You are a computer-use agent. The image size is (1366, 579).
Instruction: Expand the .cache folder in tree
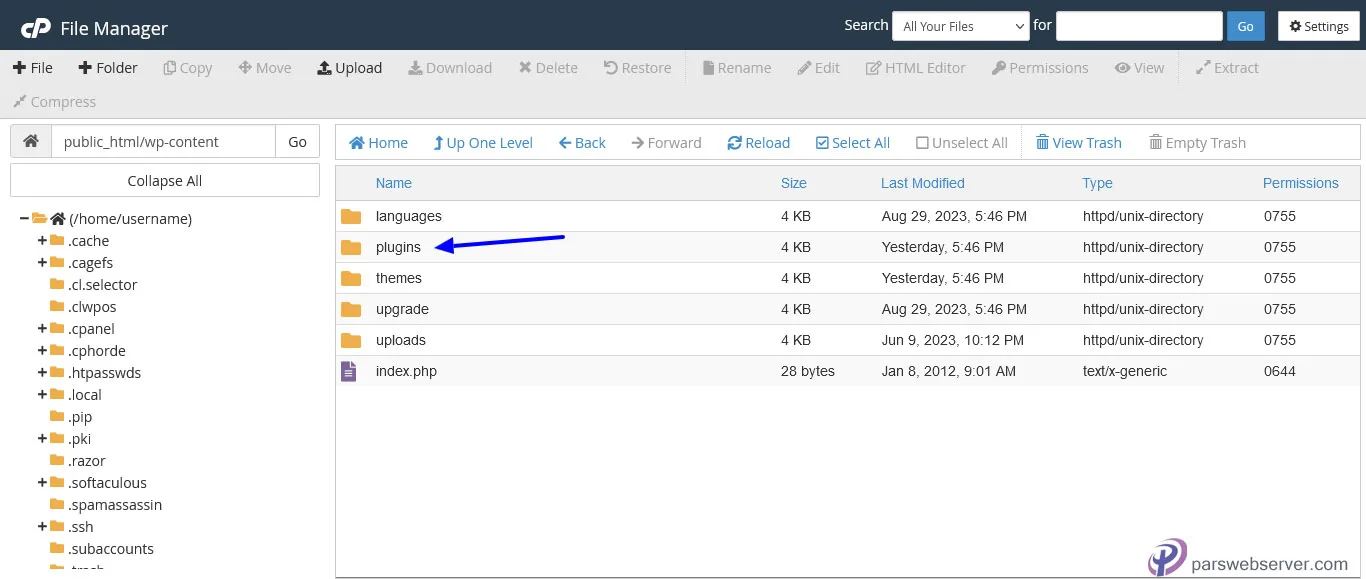[42, 241]
